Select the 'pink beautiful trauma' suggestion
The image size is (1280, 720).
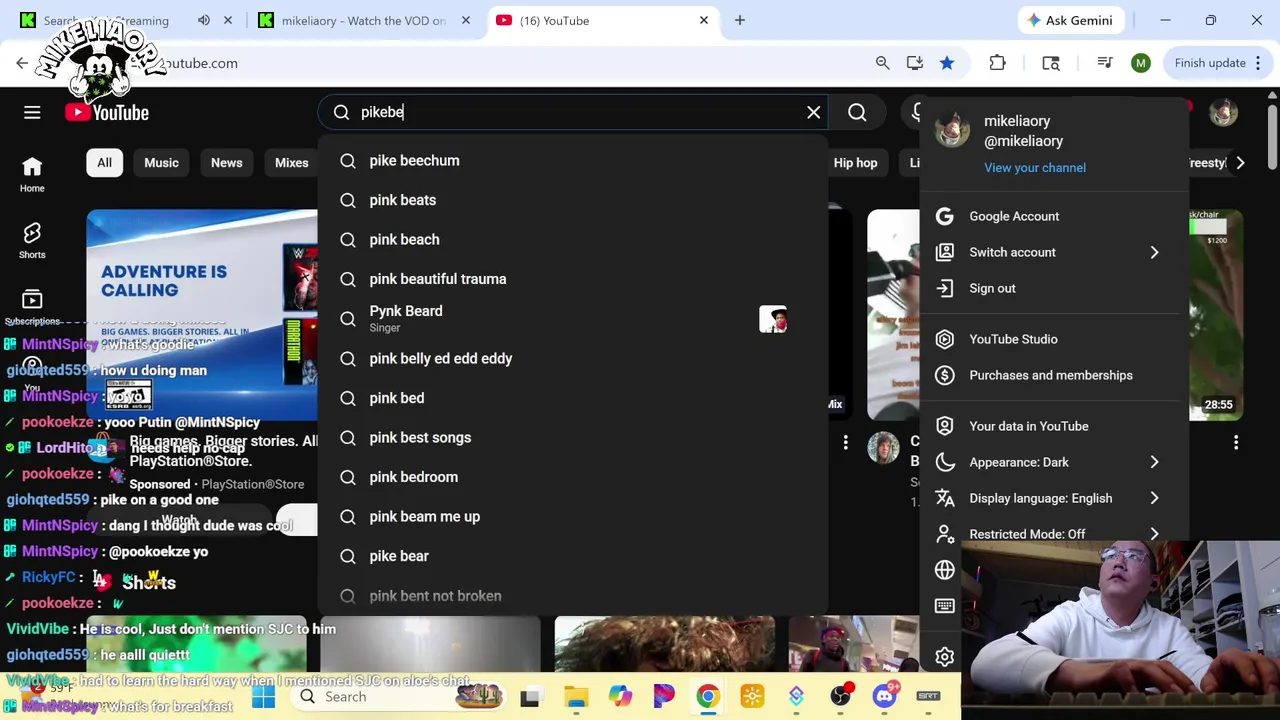573,279
